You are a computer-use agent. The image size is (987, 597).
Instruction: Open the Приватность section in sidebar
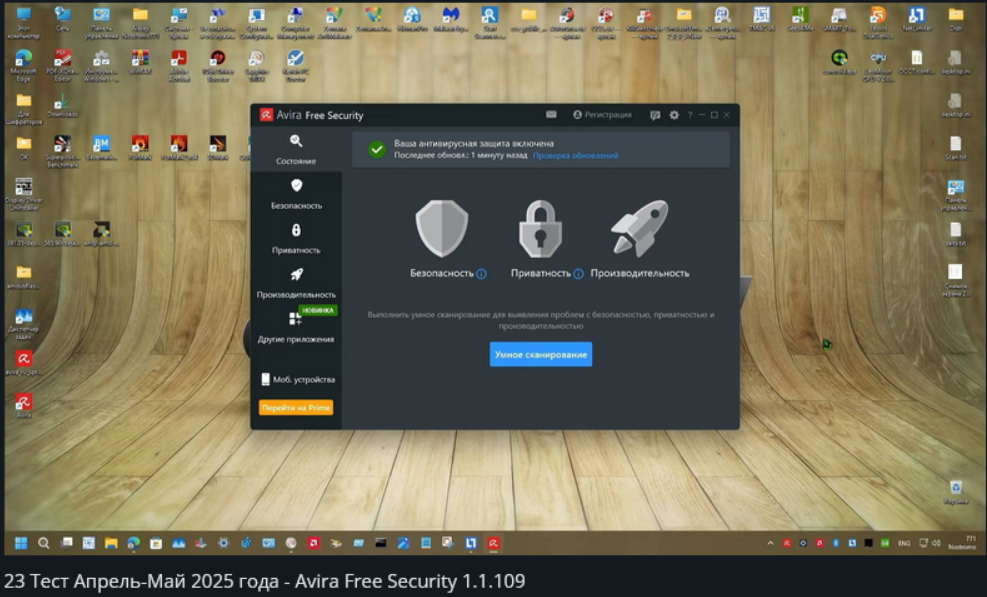pos(296,239)
